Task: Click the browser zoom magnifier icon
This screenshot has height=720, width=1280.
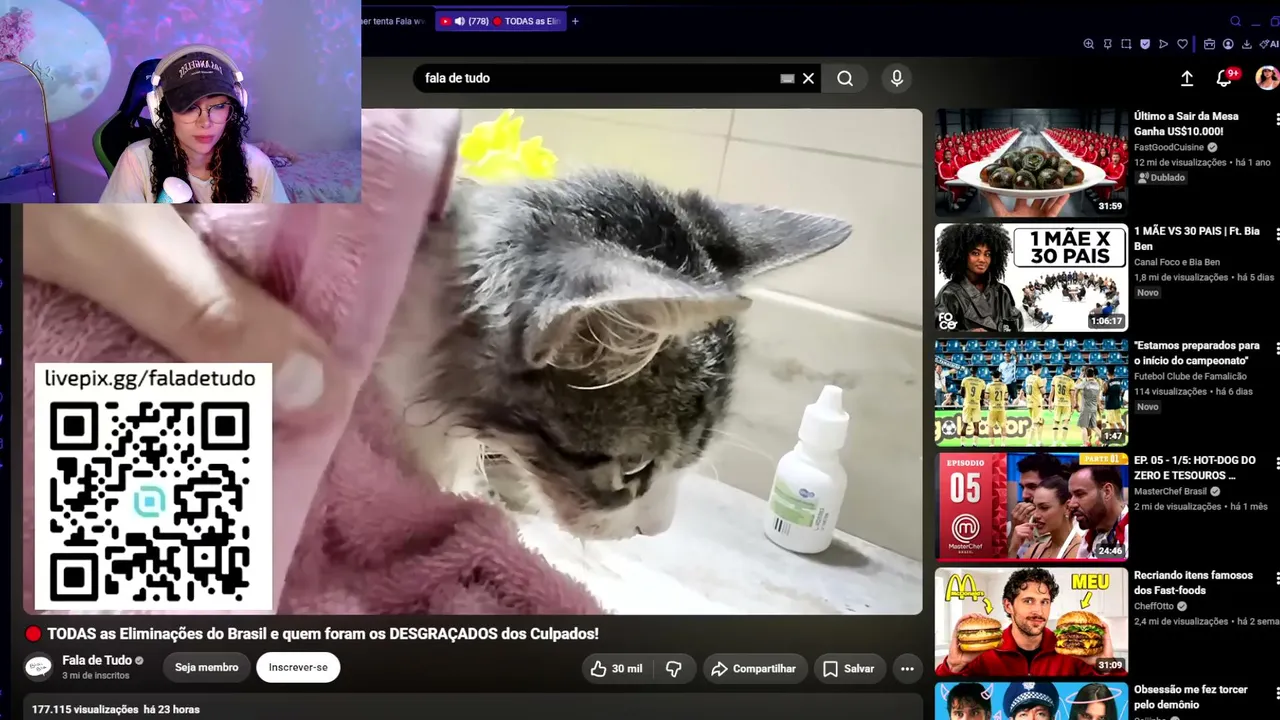Action: 1089,44
